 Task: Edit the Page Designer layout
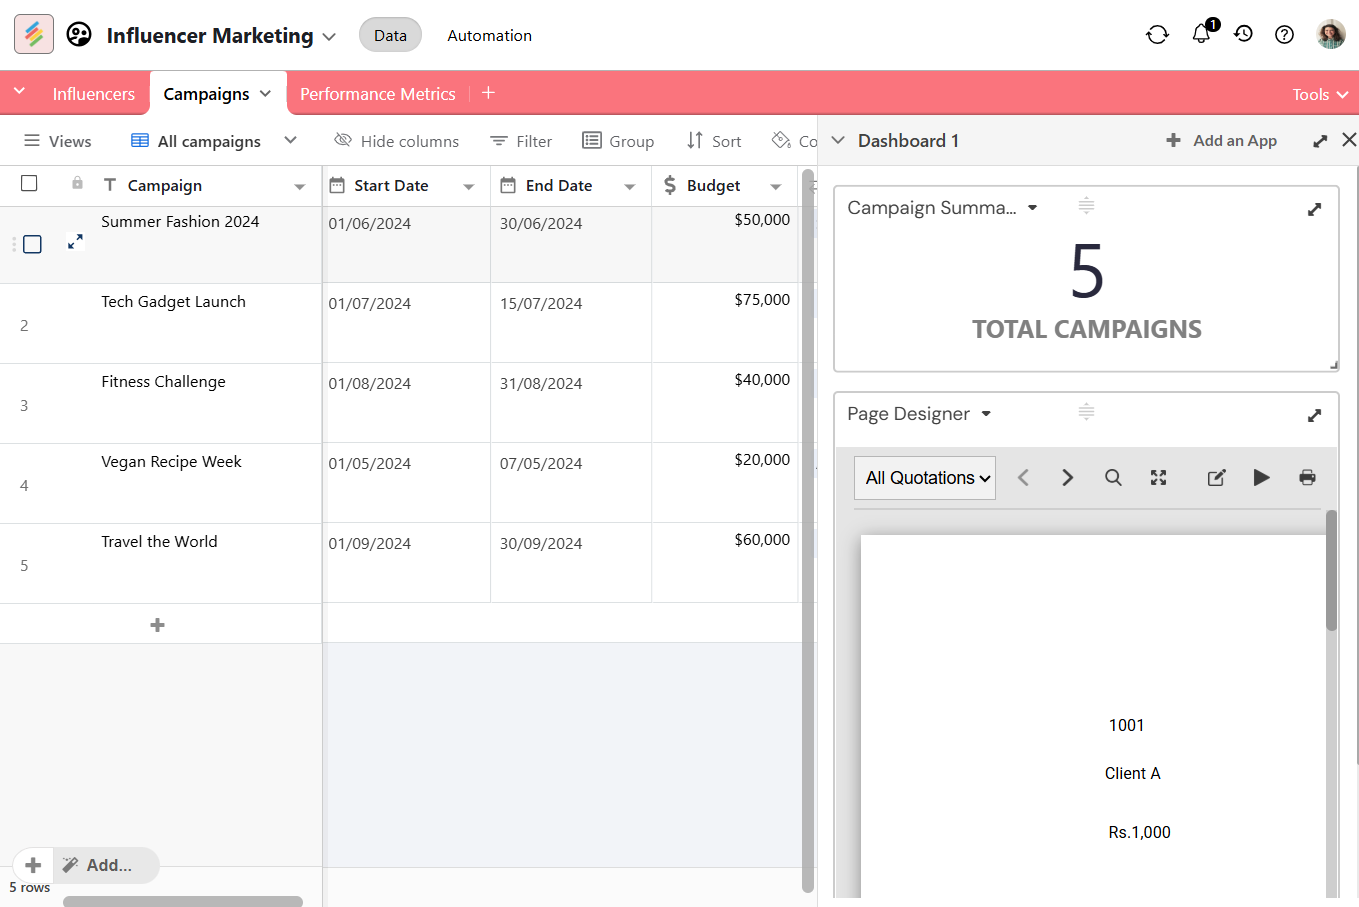tap(1216, 478)
